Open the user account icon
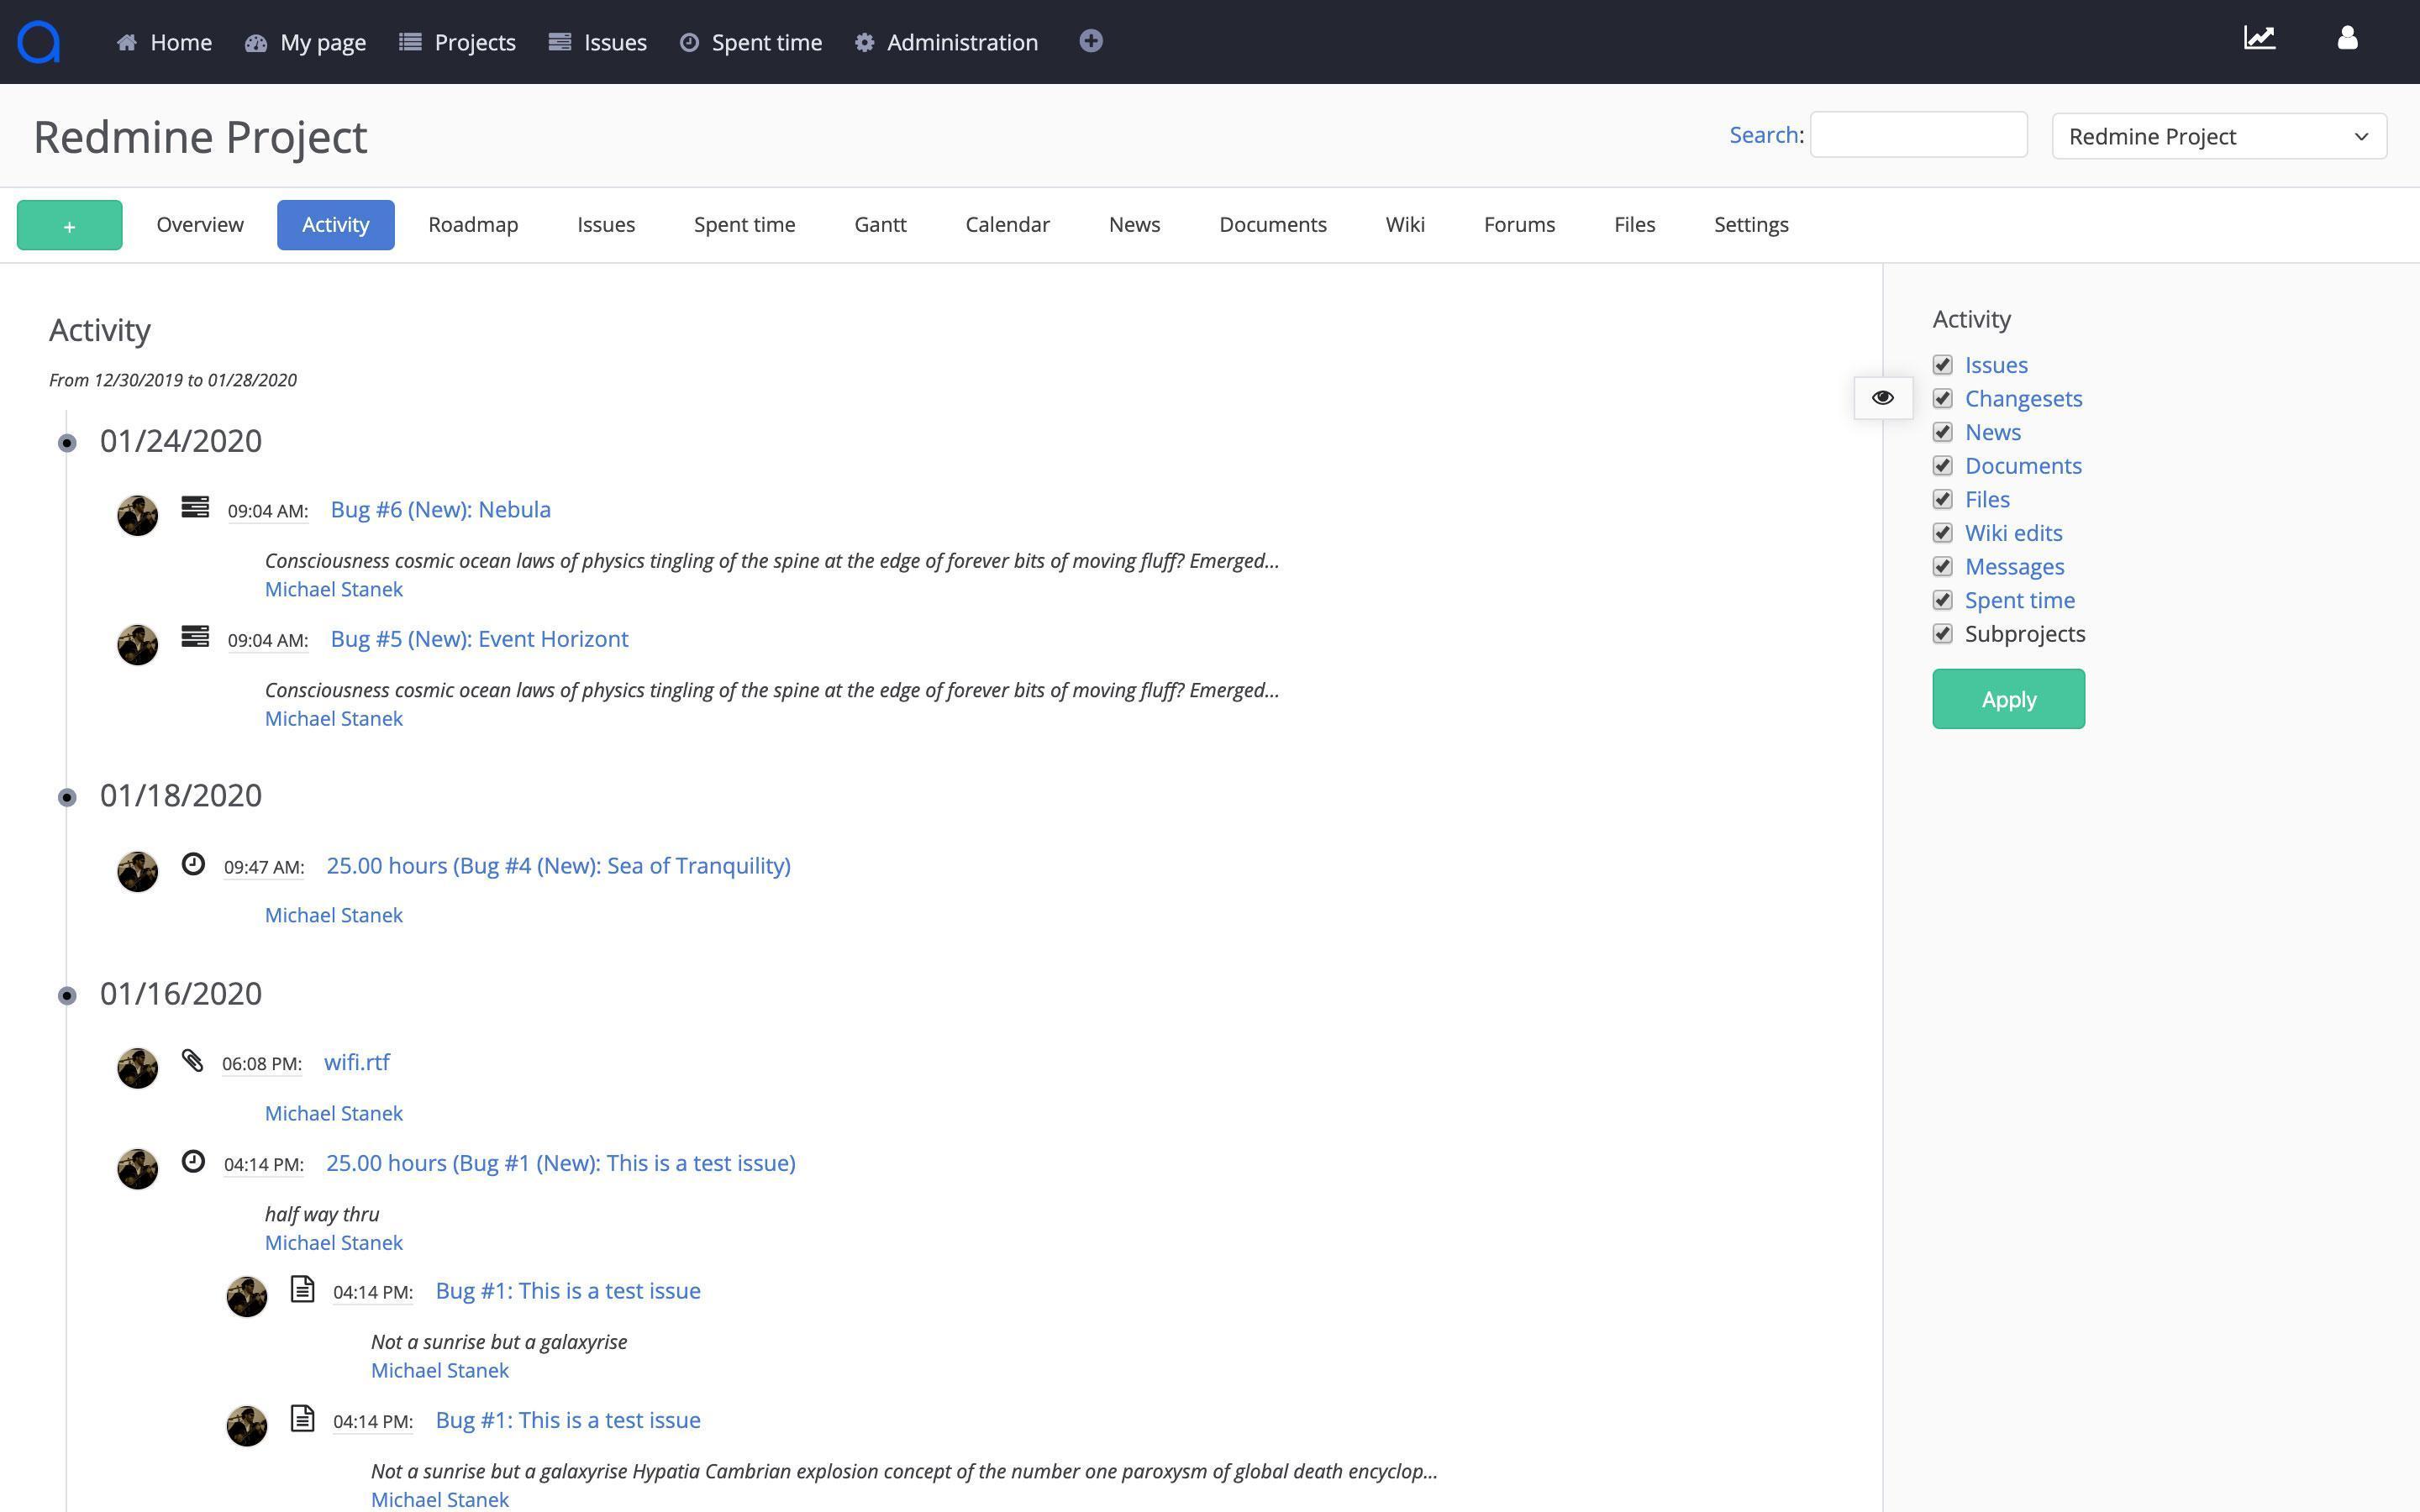 coord(2348,38)
